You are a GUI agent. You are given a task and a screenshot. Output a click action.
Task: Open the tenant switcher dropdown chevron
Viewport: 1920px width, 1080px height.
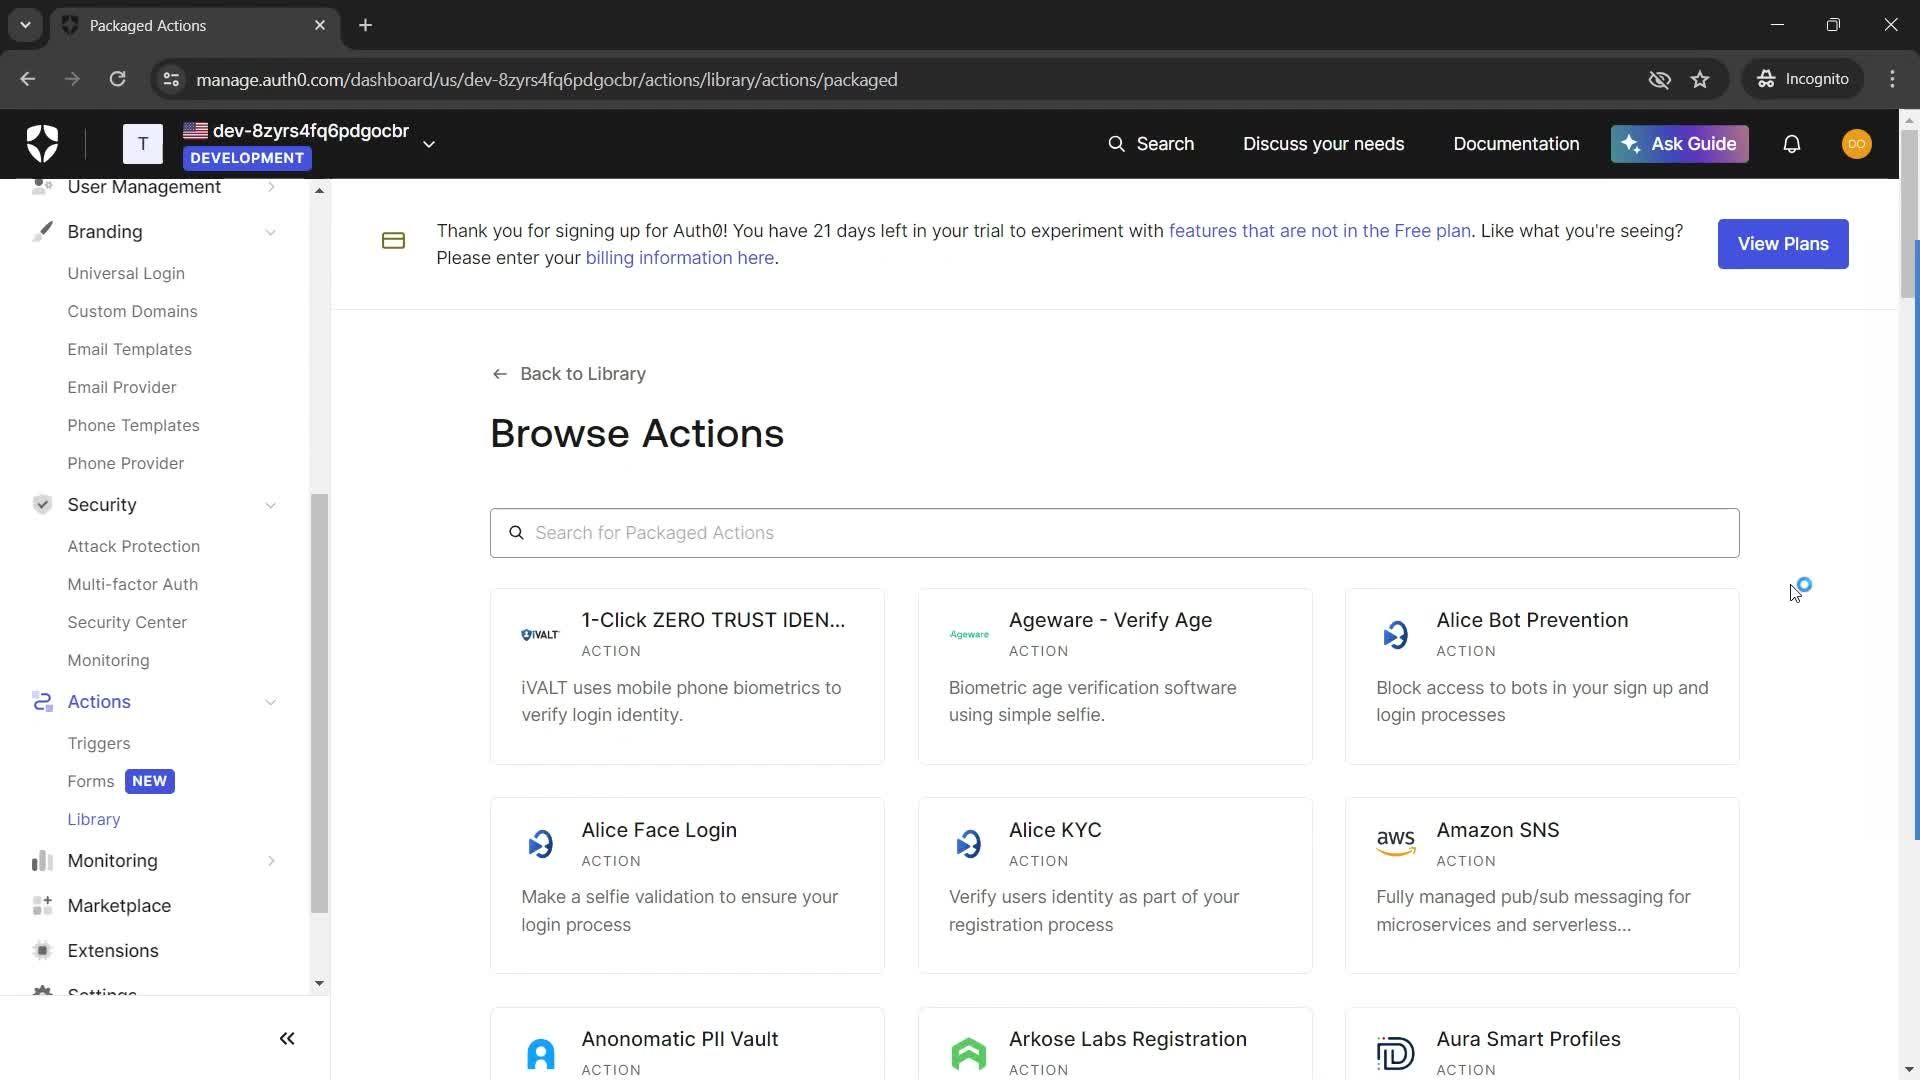[x=429, y=144]
